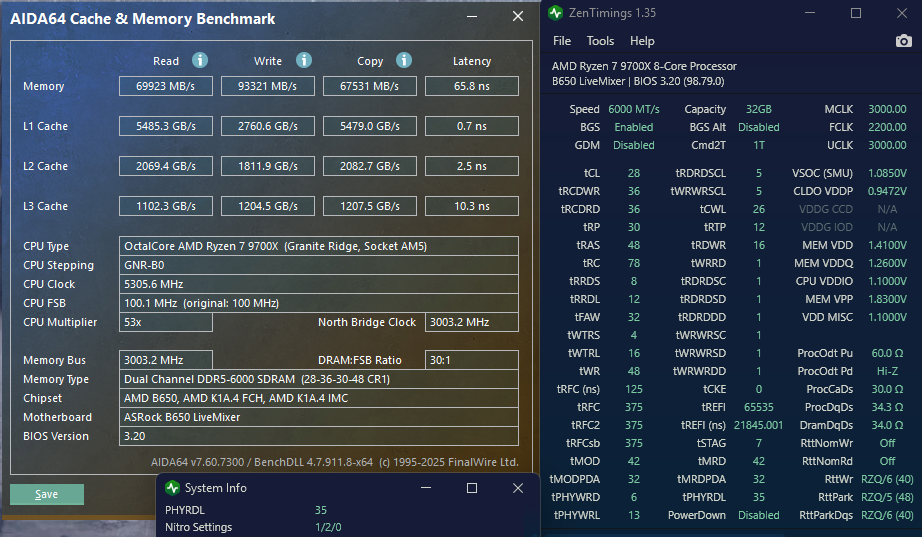Click the DRAM:FSB Ratio field 30:1
922x537 pixels.
coord(472,360)
